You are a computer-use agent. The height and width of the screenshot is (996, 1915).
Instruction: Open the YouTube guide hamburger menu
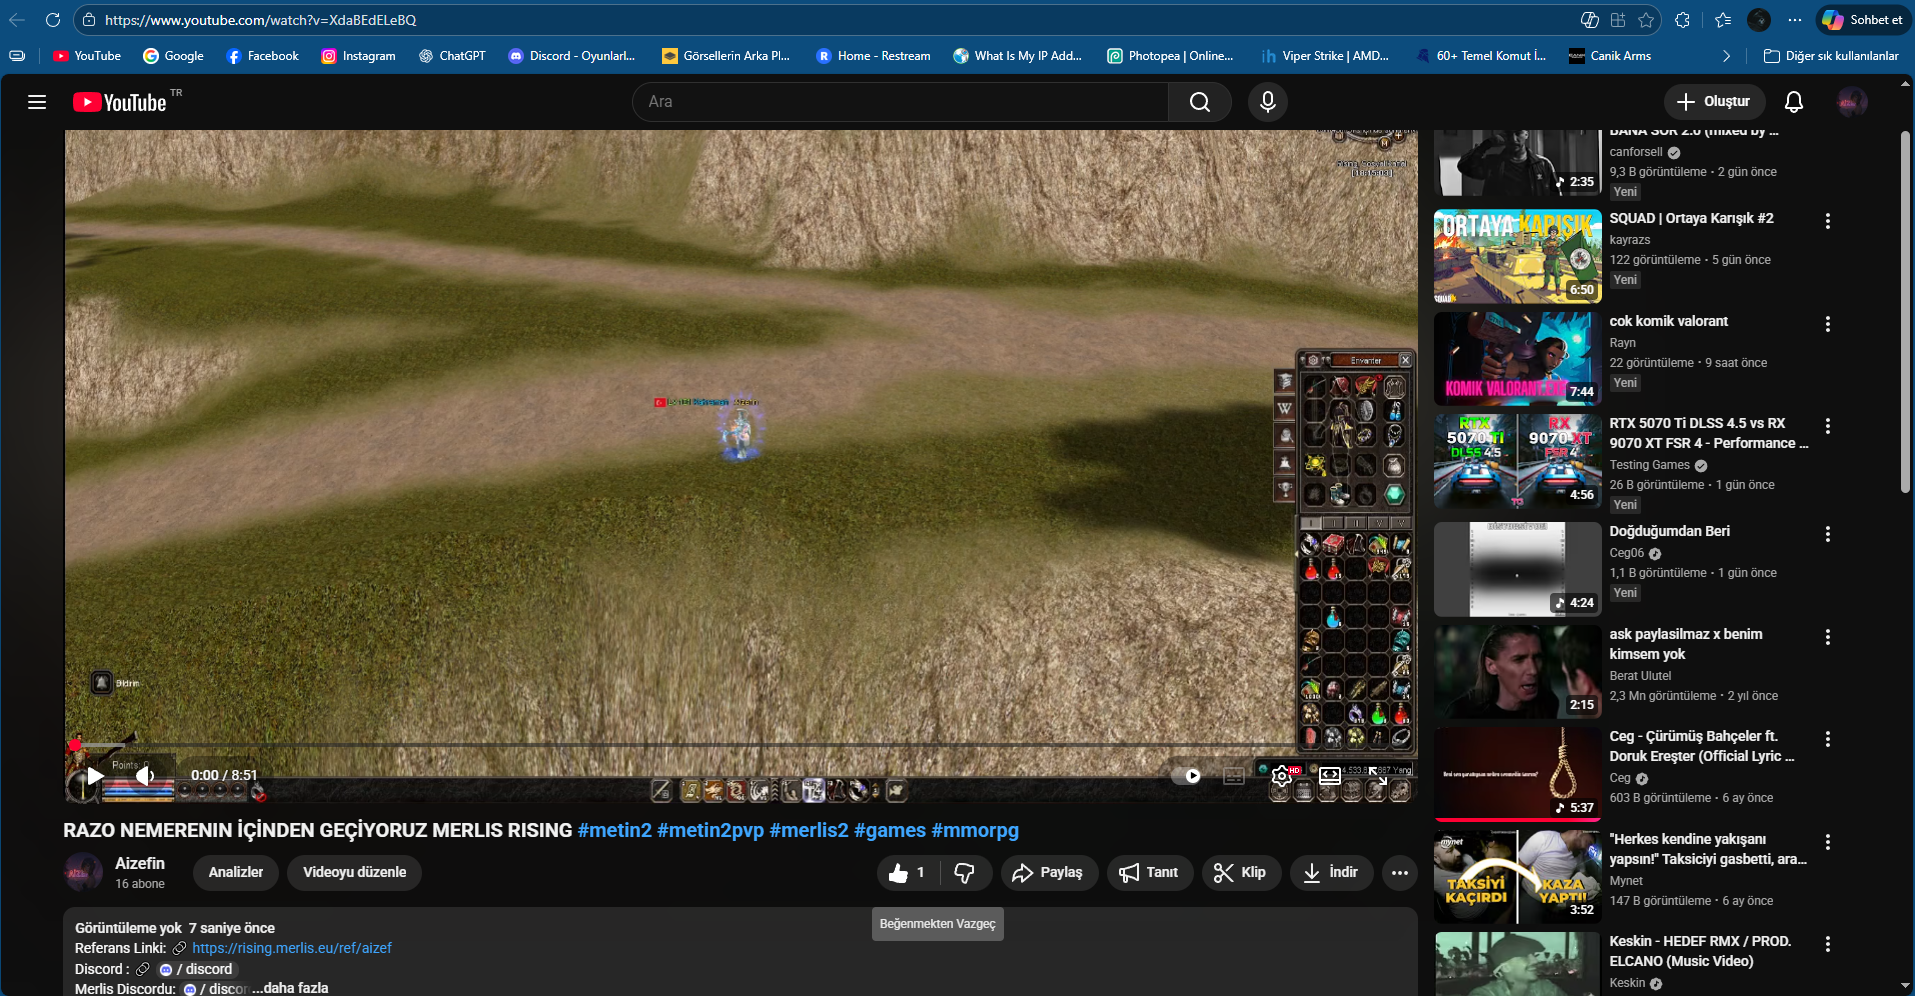(37, 102)
